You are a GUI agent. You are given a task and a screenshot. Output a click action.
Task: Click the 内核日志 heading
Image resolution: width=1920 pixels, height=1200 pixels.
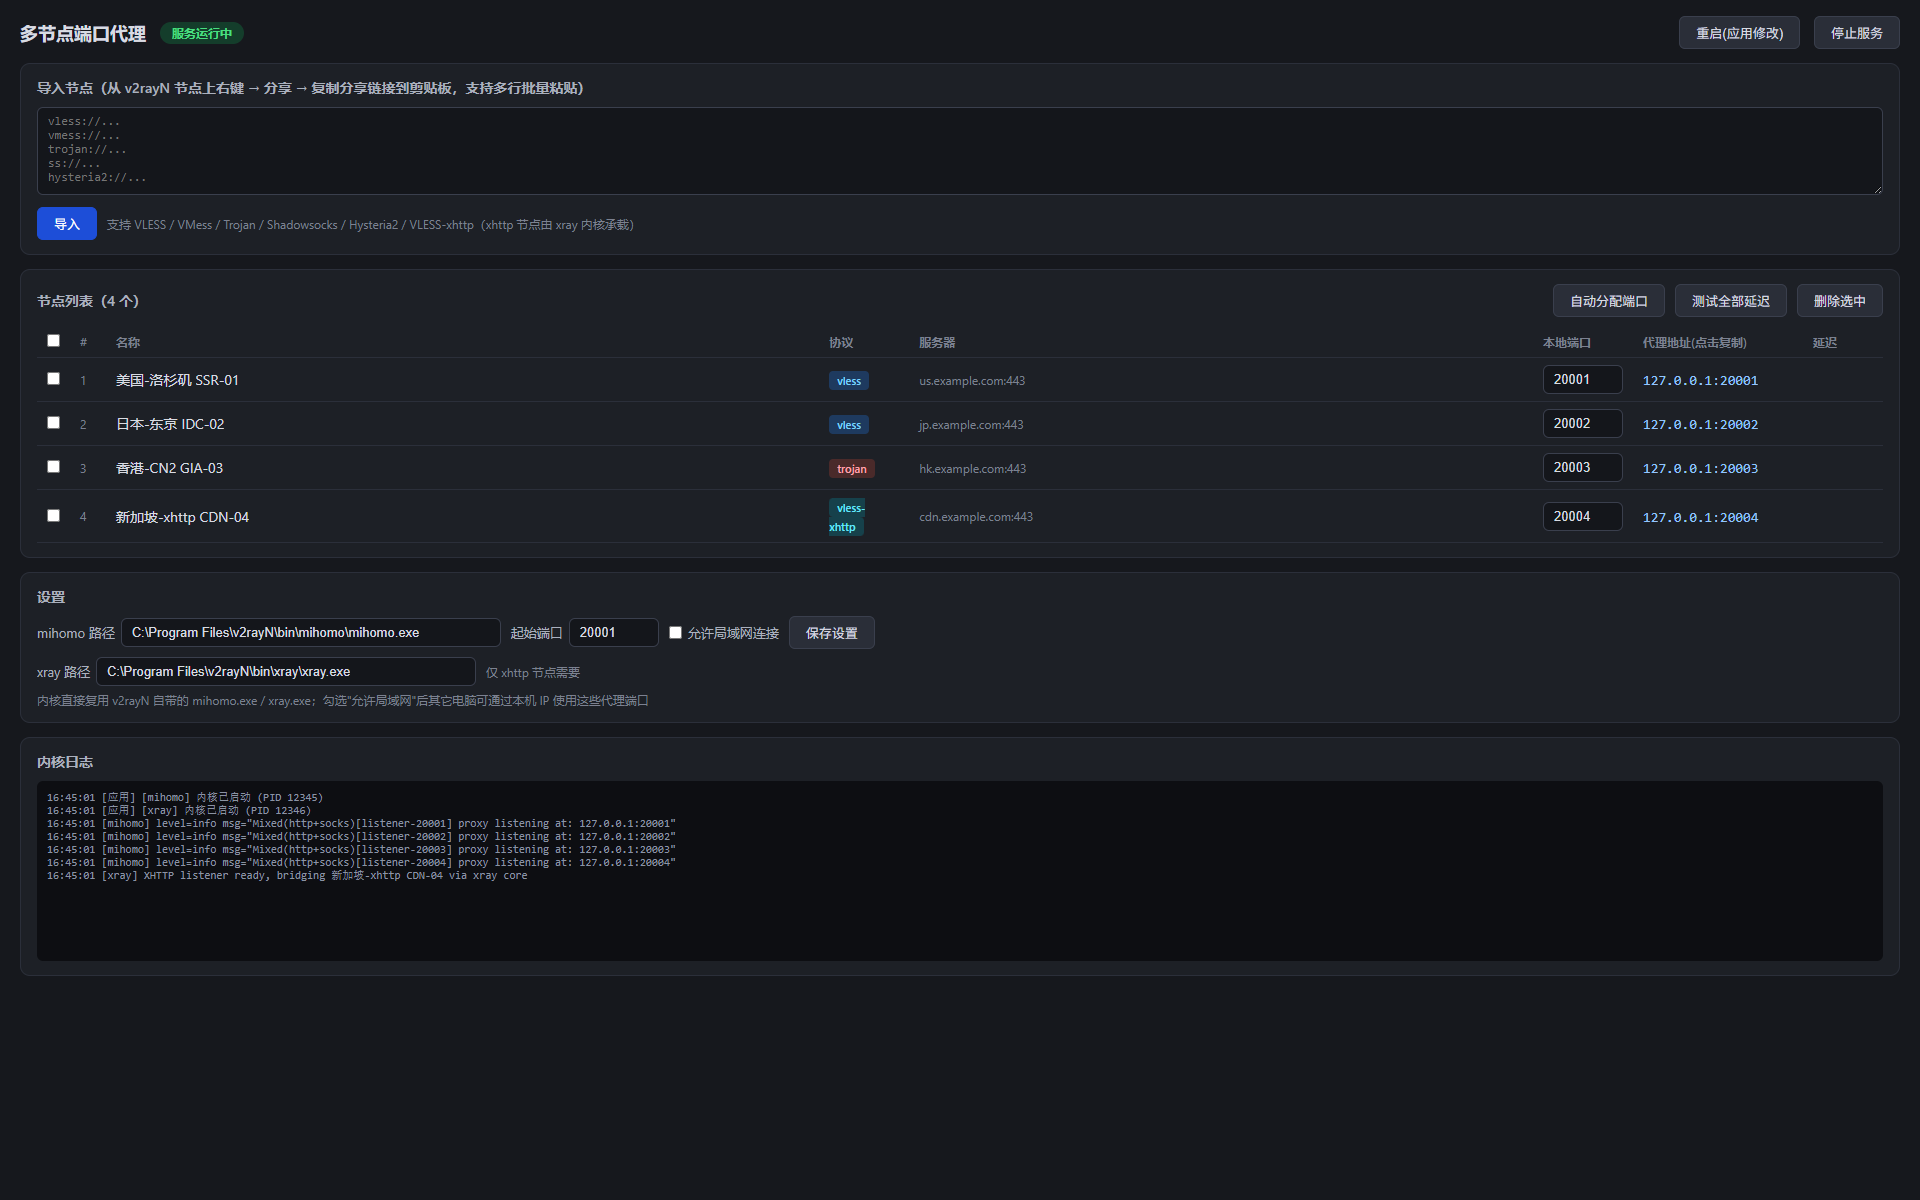[x=65, y=762]
